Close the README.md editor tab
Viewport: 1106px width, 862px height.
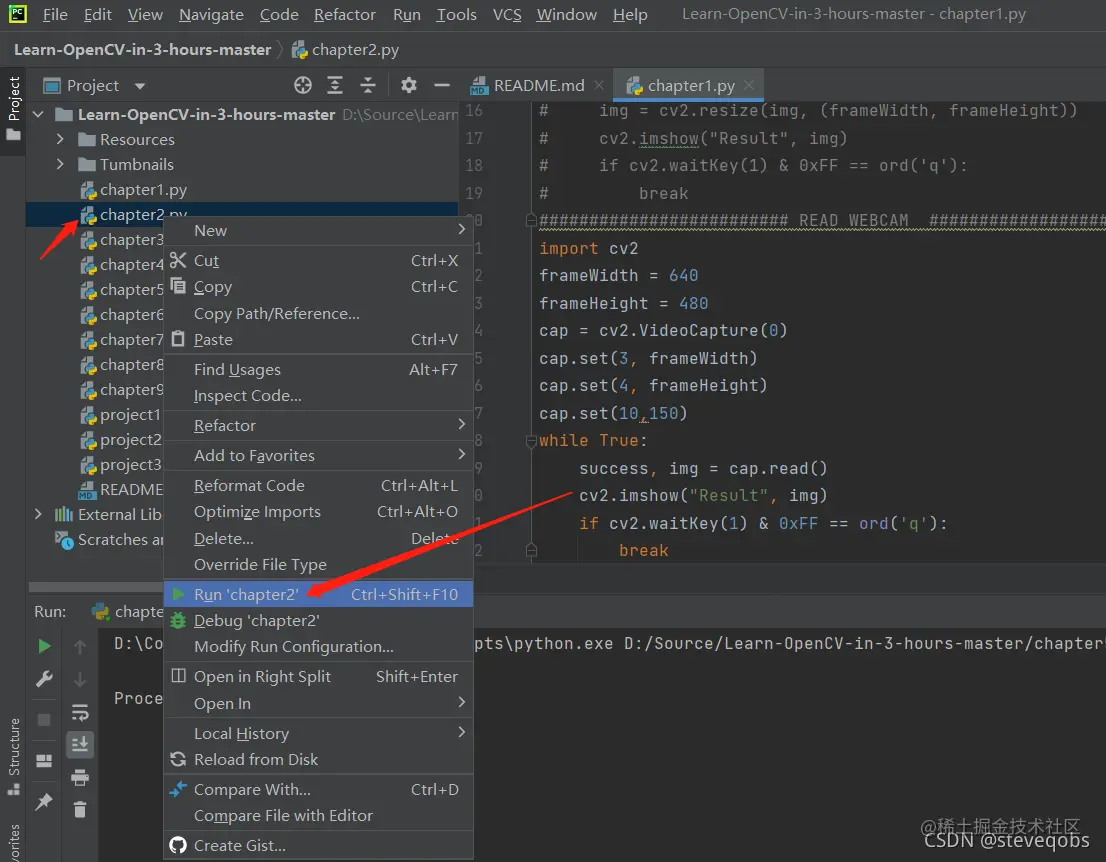(599, 85)
